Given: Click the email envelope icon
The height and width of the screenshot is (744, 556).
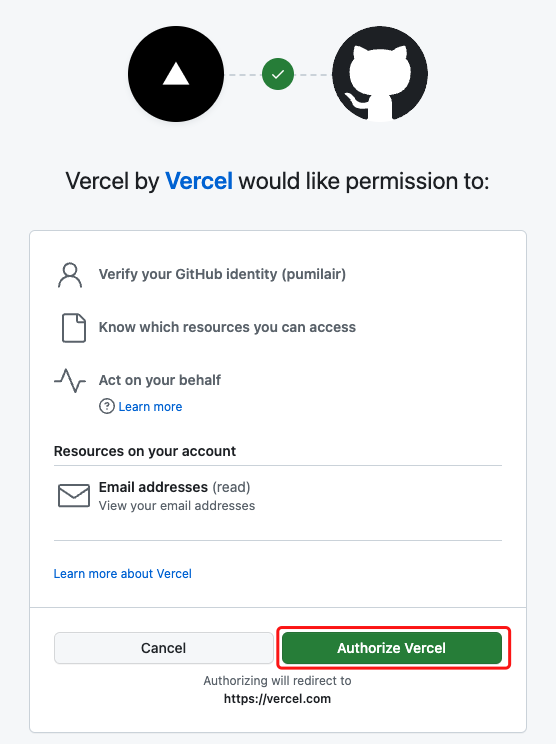Looking at the screenshot, I should [74, 496].
